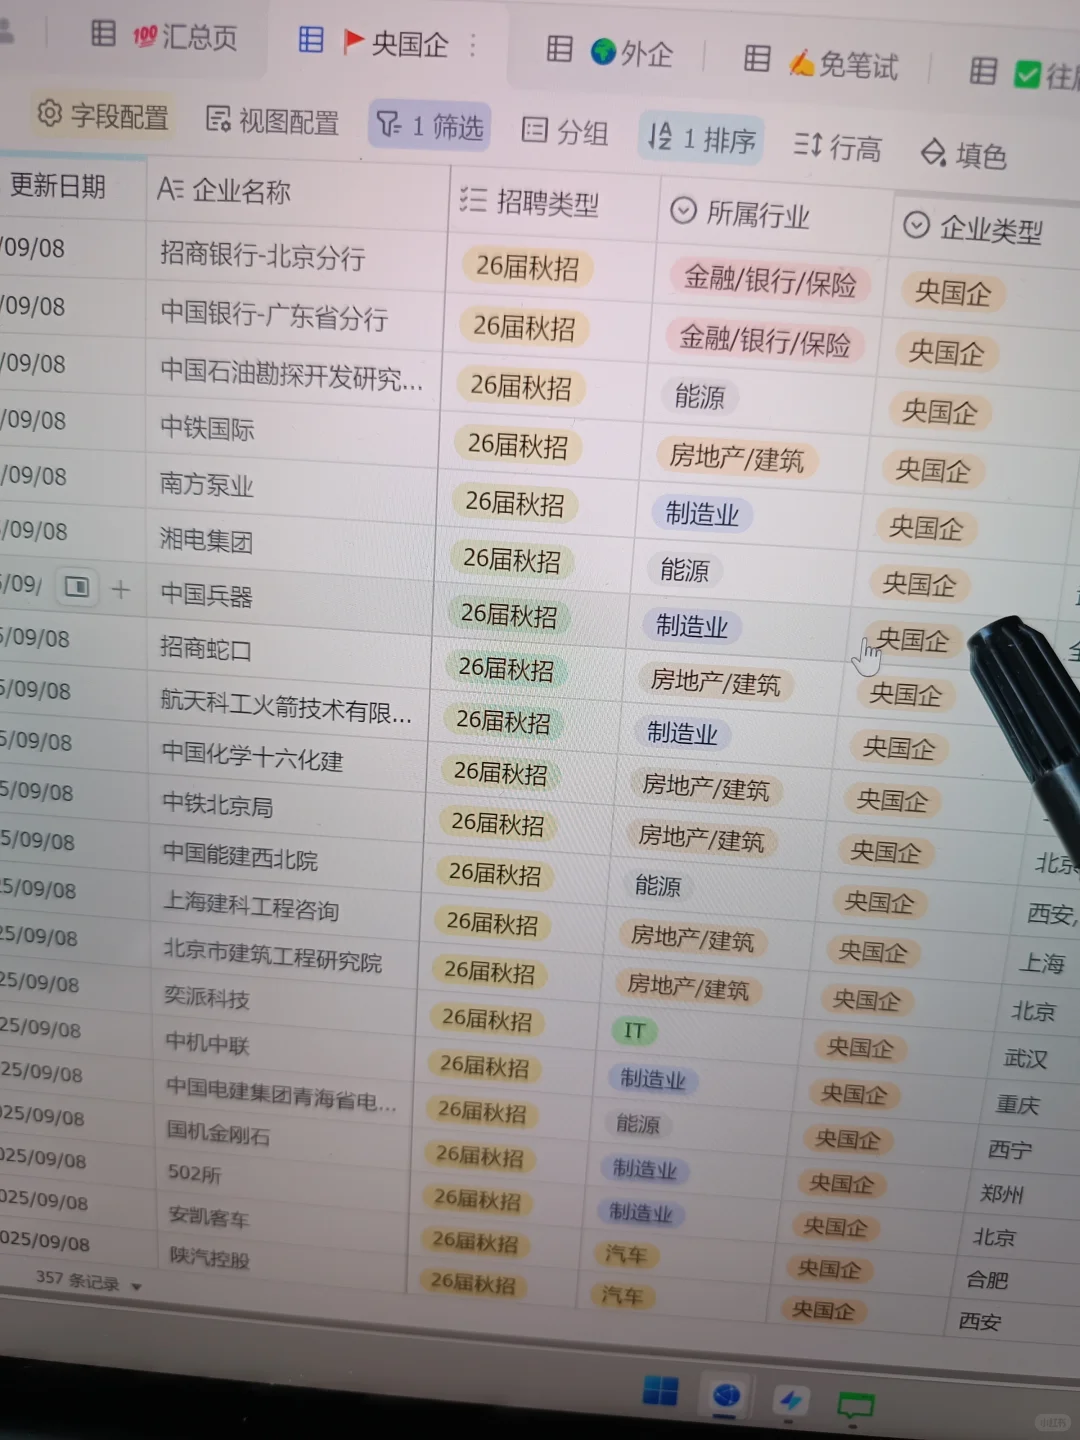The width and height of the screenshot is (1080, 1440).
Task: Select cell 中国化学十六化建
Action: tap(252, 755)
